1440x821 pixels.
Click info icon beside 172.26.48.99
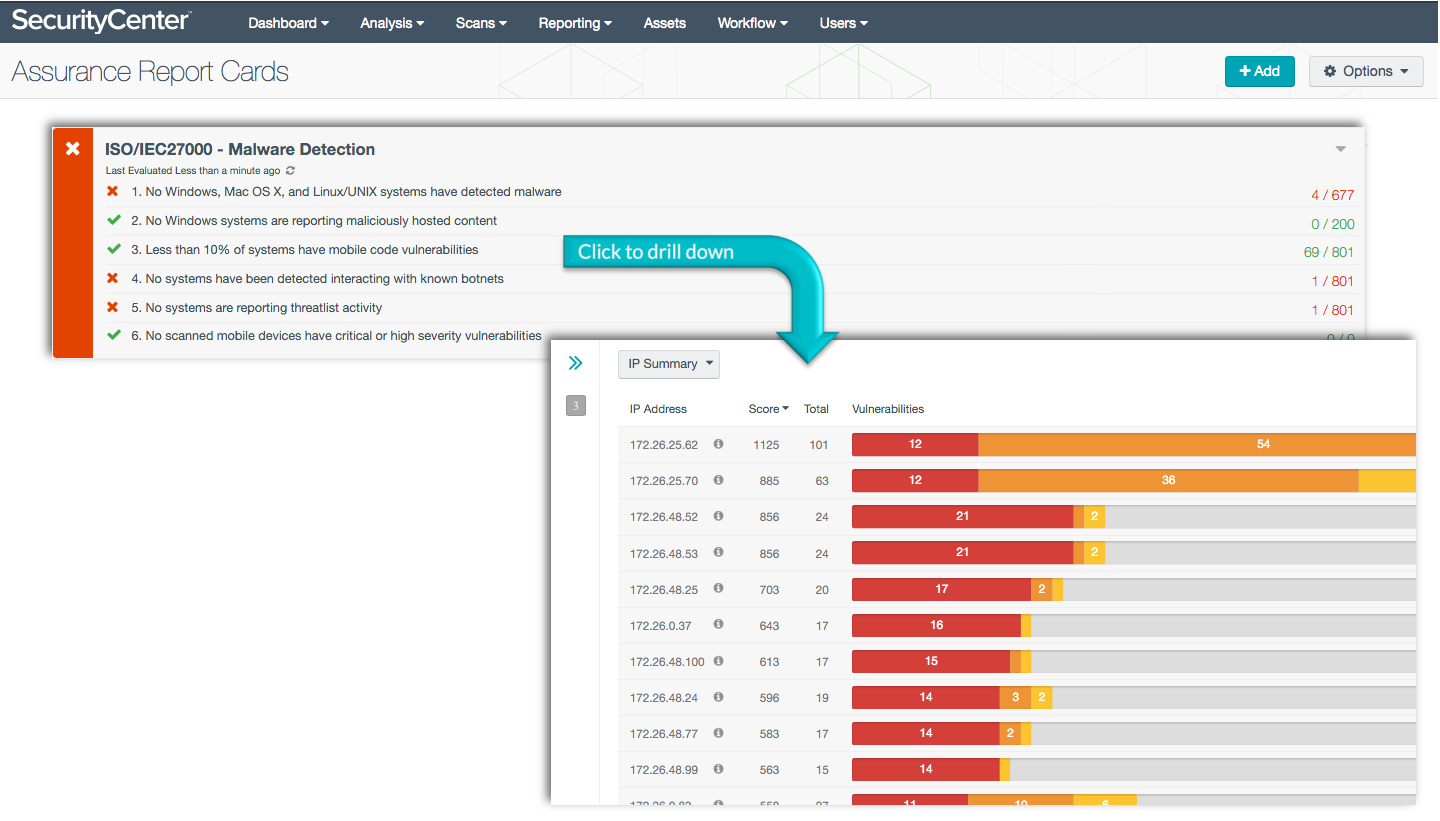[x=718, y=769]
